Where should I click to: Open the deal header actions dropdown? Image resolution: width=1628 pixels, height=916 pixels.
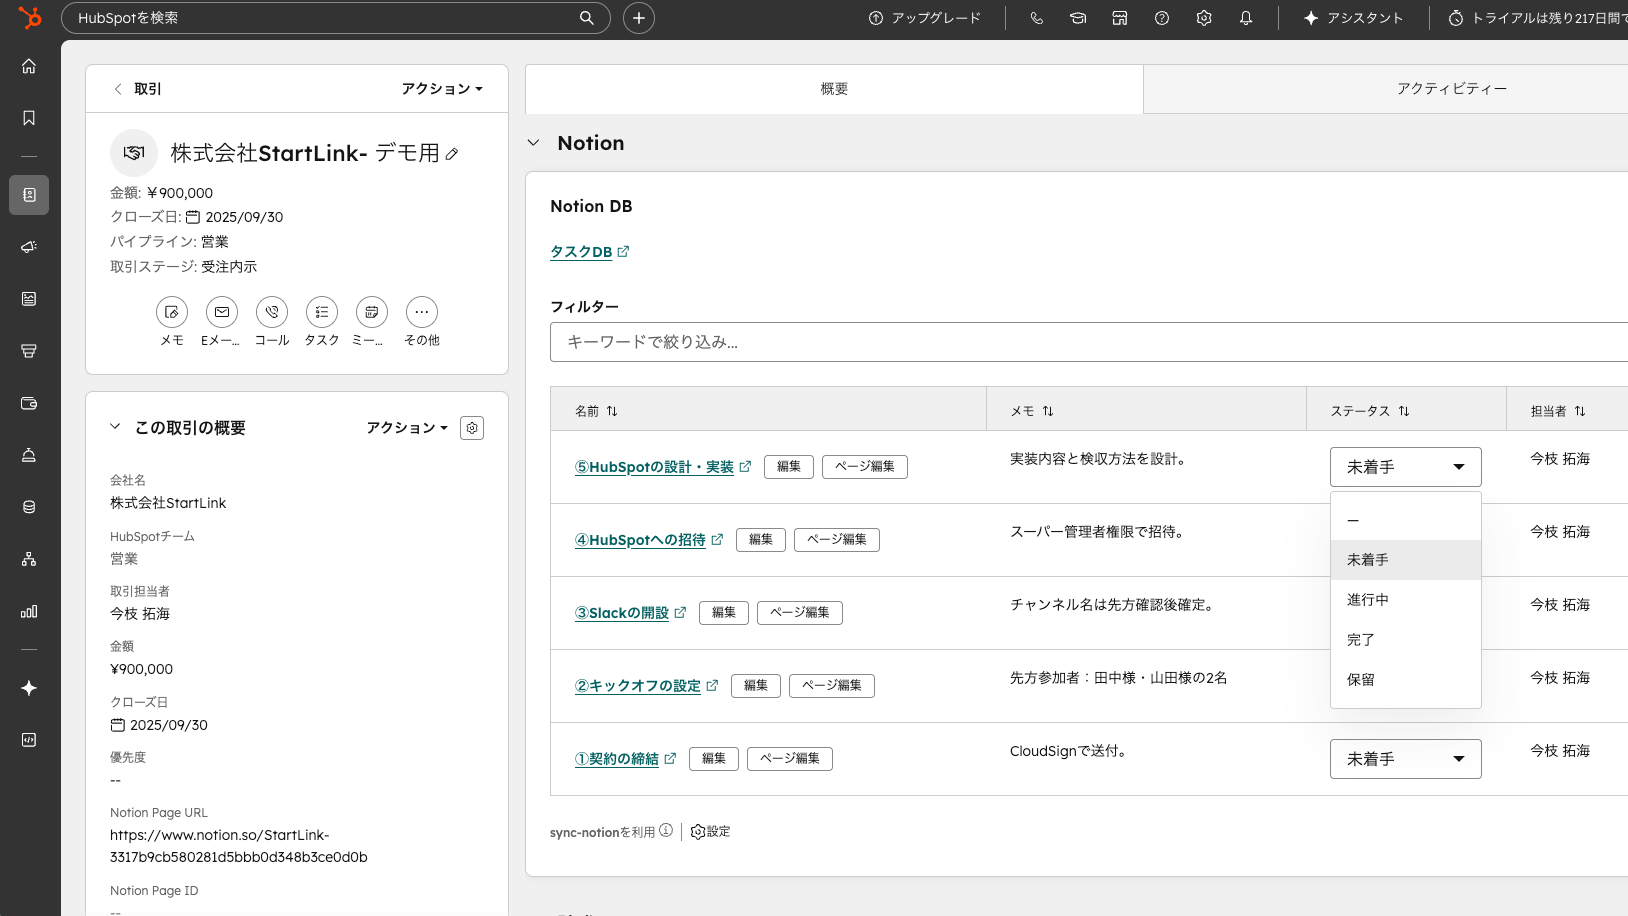442,89
